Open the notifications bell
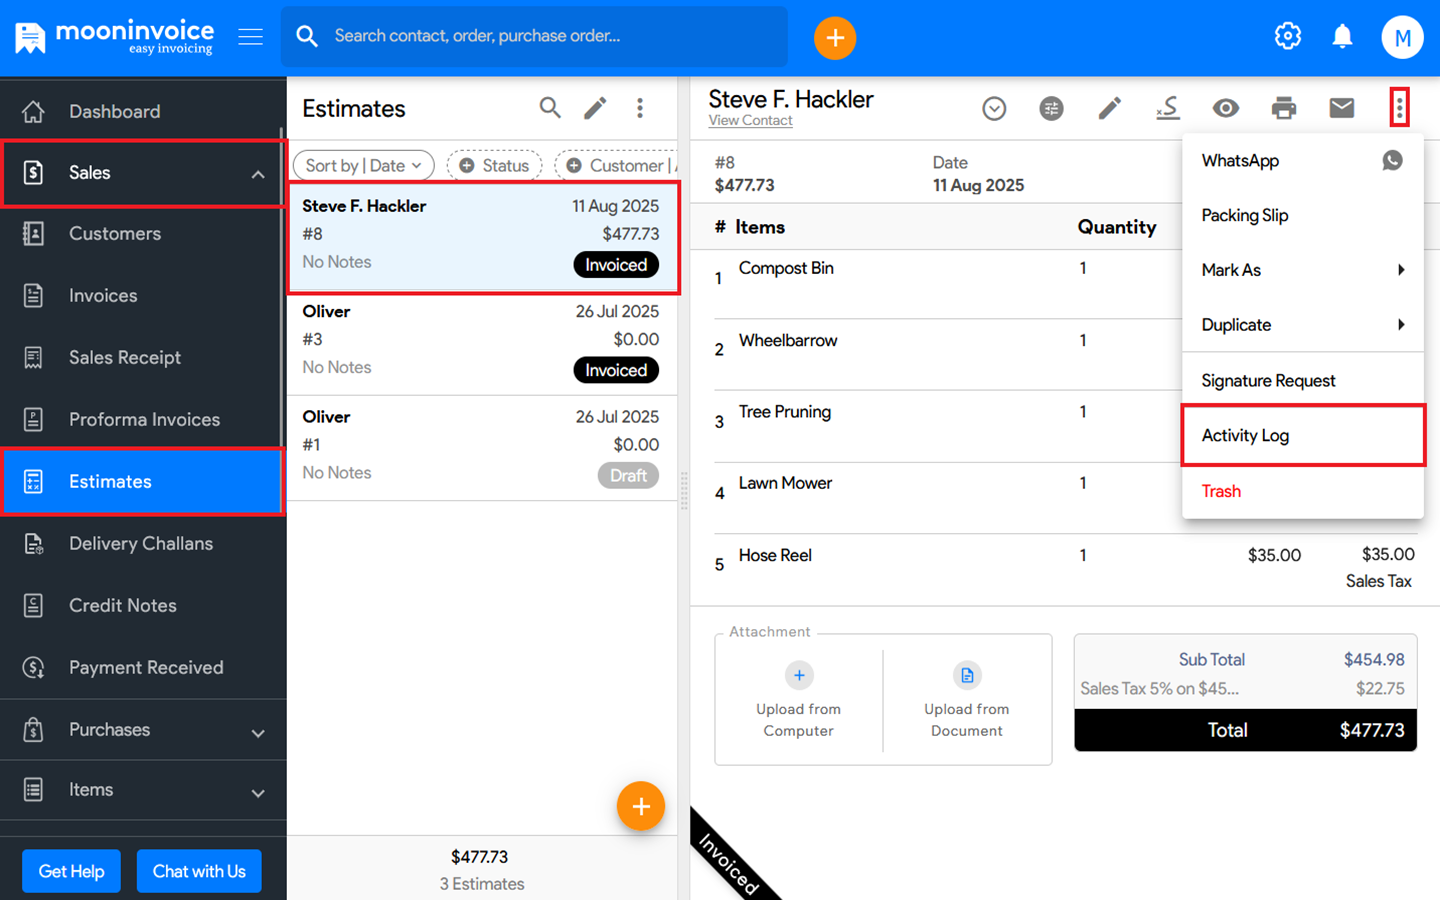The width and height of the screenshot is (1440, 900). [1342, 37]
